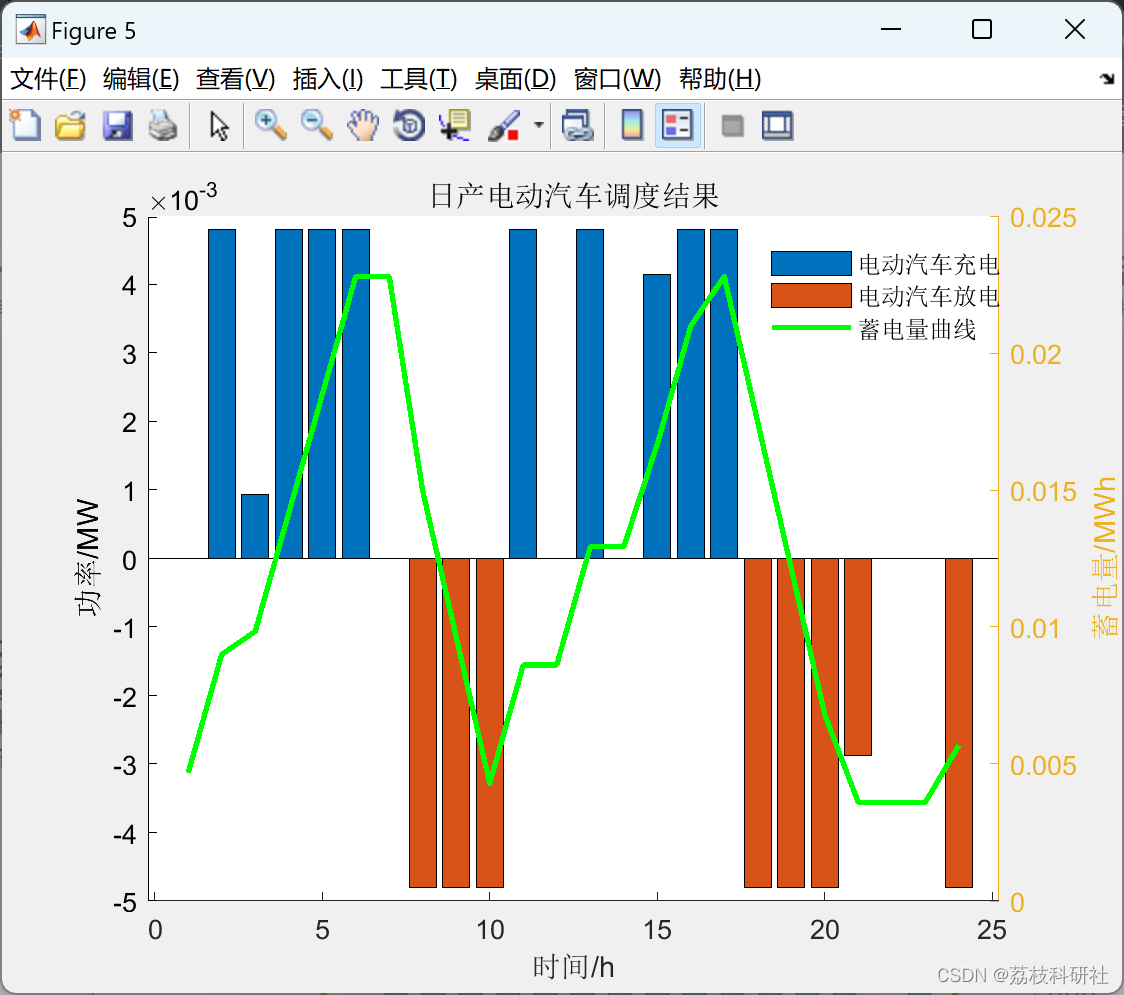Insert a colorbar using toolbar icon

pos(632,125)
